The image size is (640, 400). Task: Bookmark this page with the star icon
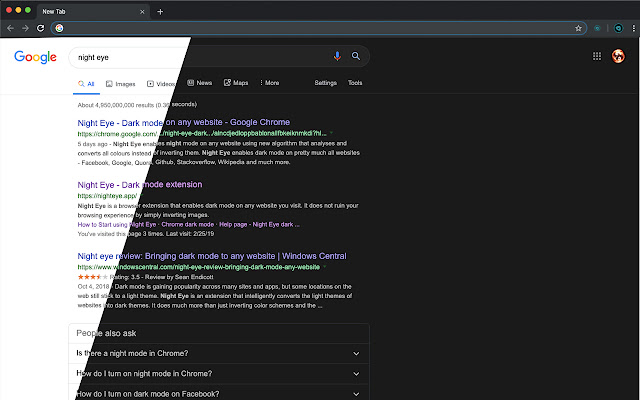pos(578,29)
